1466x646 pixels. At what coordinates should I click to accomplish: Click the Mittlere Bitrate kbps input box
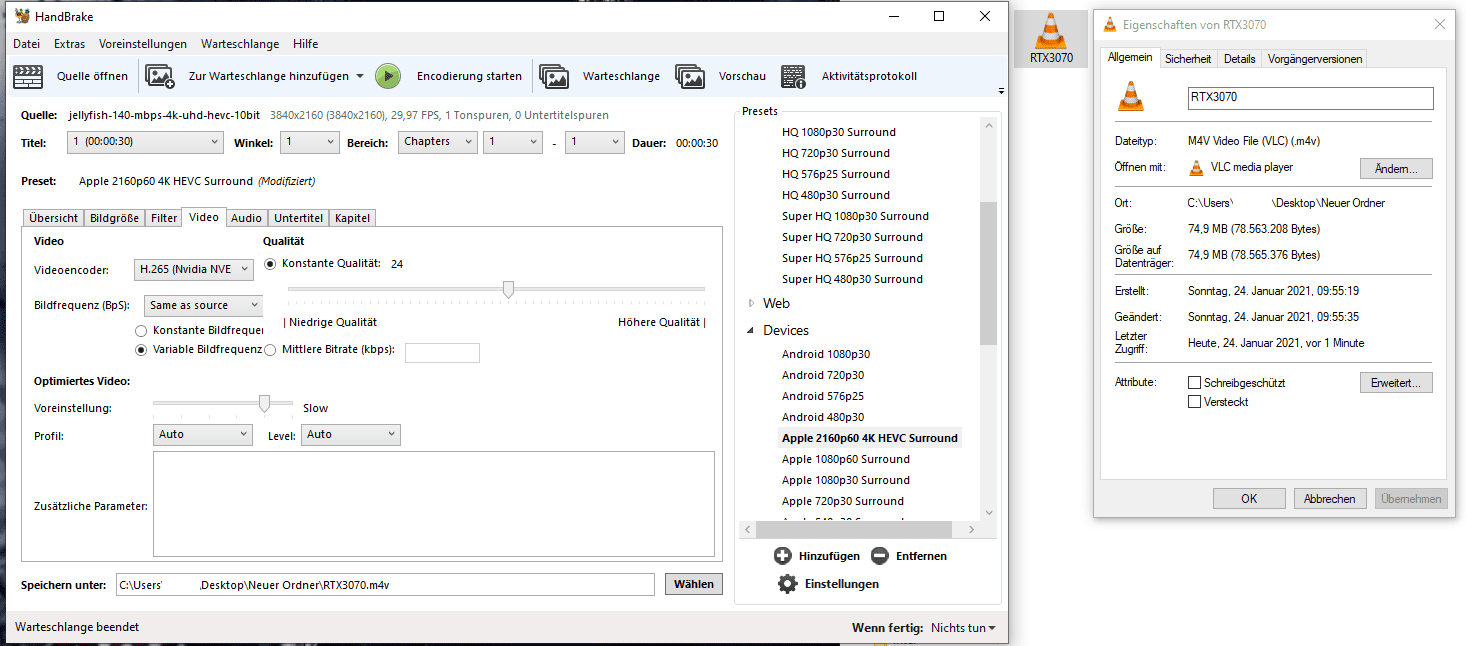pos(442,352)
